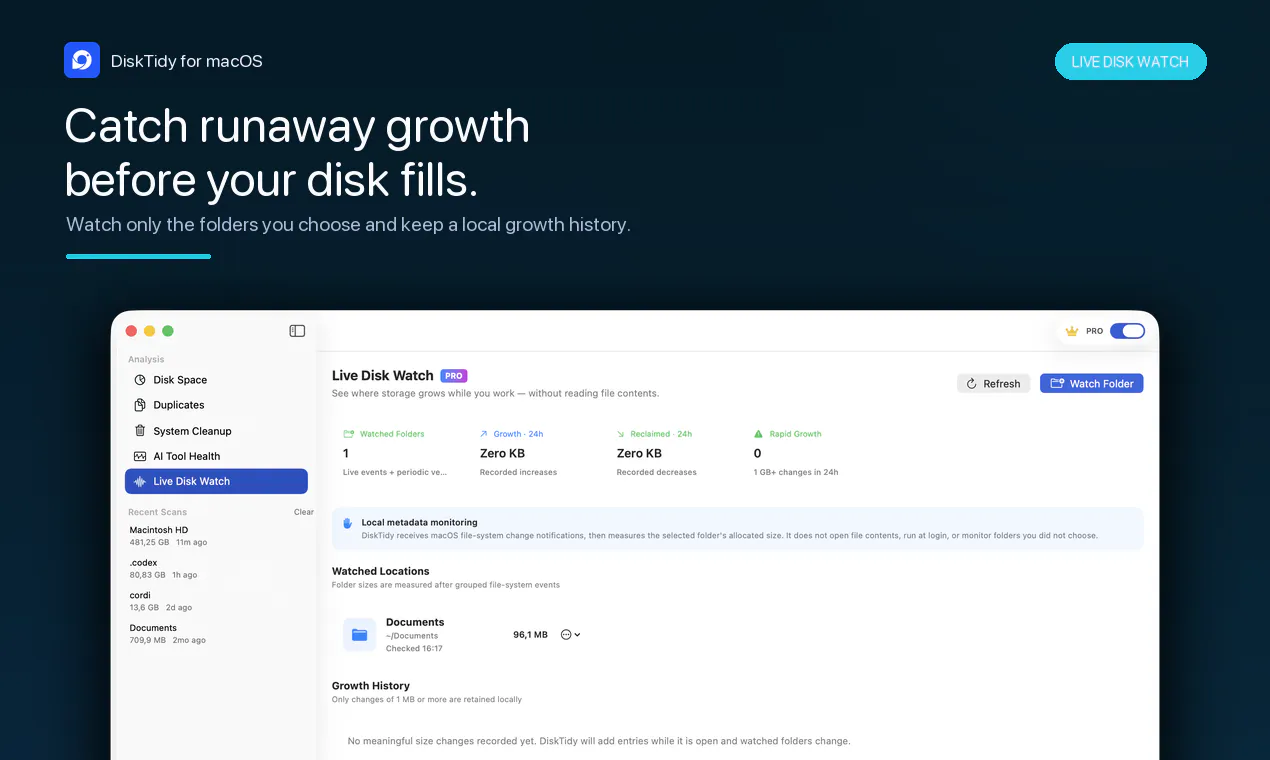Click the Watched Locations heading
The height and width of the screenshot is (760, 1270).
point(381,571)
